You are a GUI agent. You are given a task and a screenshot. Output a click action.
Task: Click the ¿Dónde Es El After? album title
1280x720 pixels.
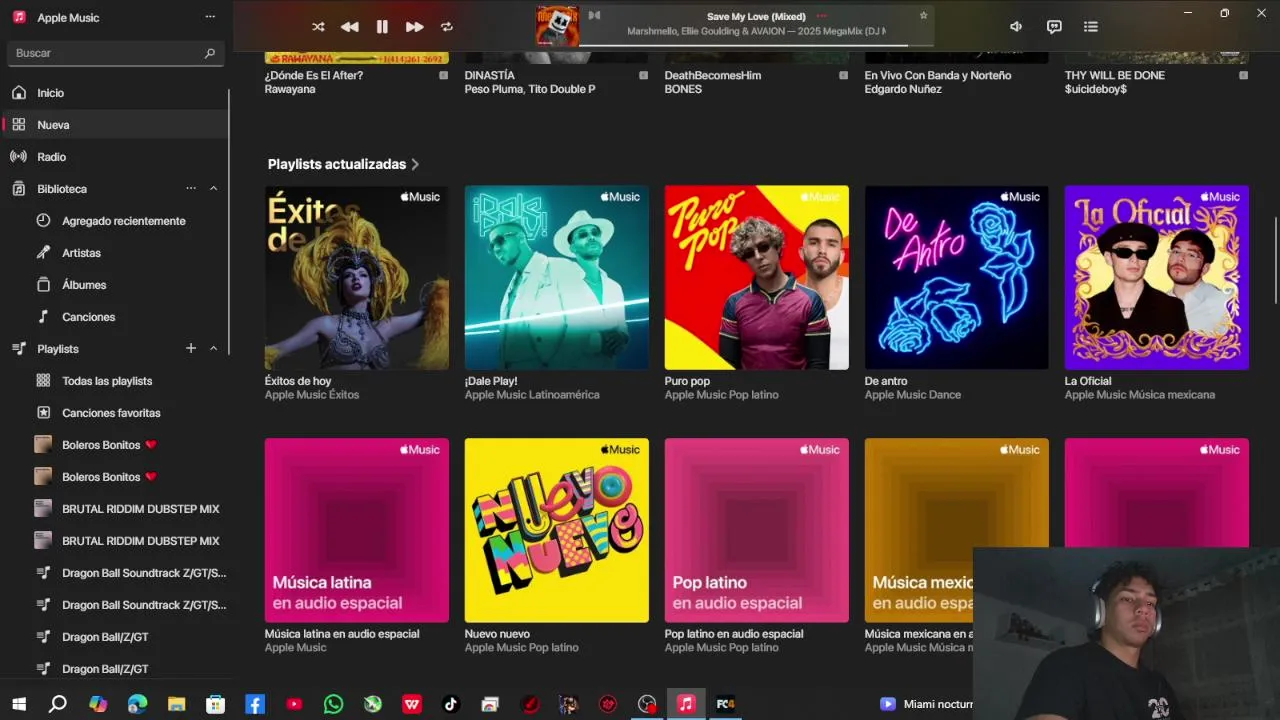pos(314,76)
